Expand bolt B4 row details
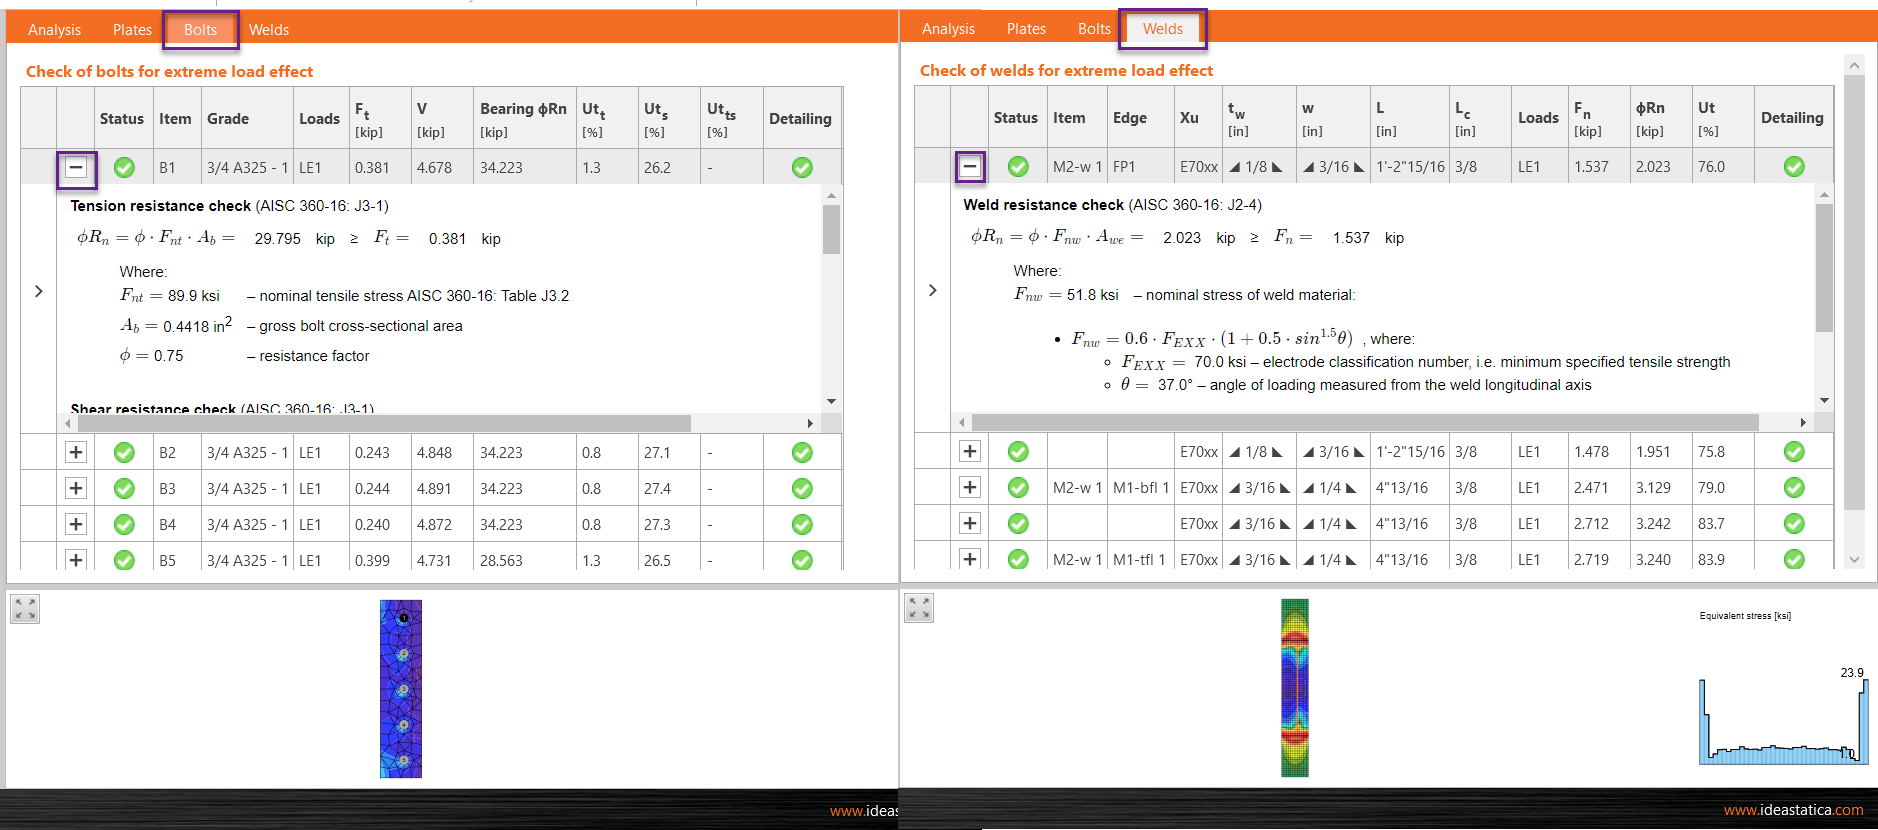This screenshot has height=830, width=1878. pyautogui.click(x=76, y=524)
